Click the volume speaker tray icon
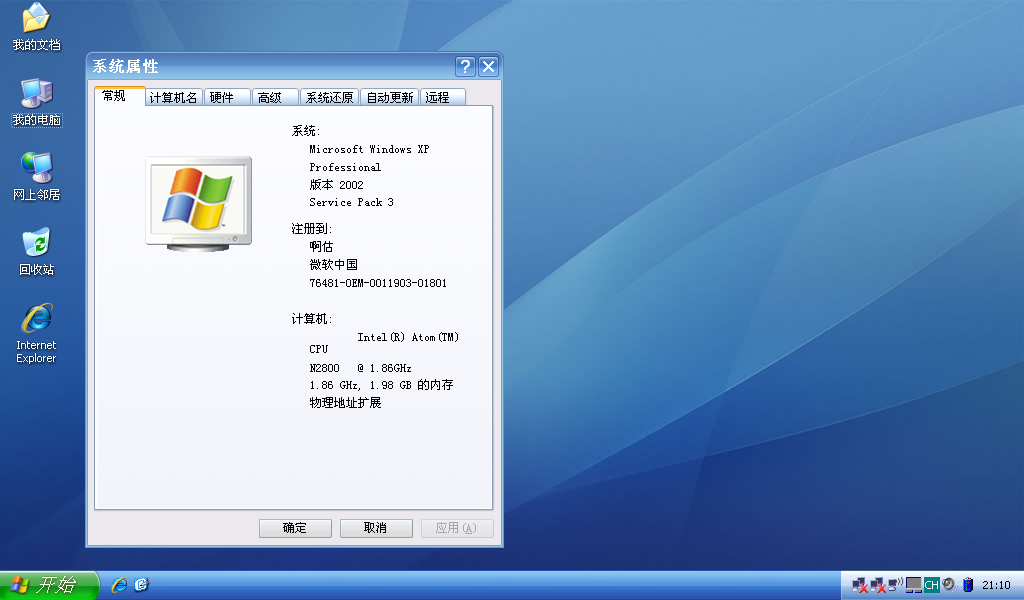 point(948,585)
